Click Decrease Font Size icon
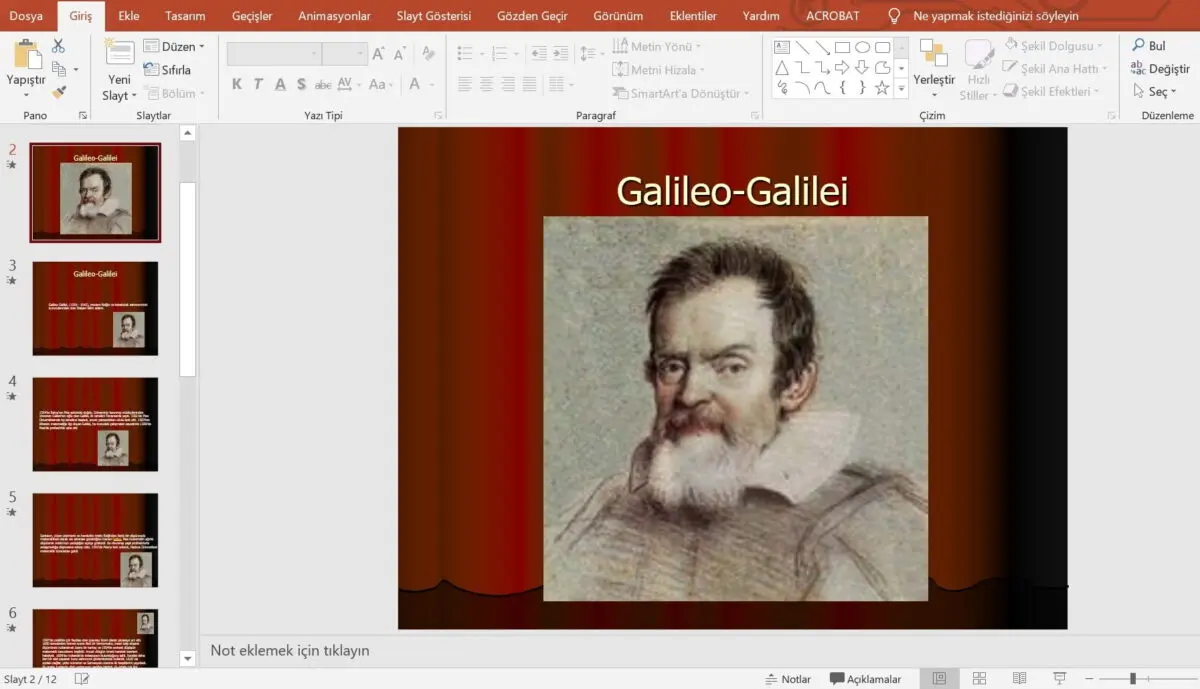This screenshot has width=1200, height=689. click(399, 54)
